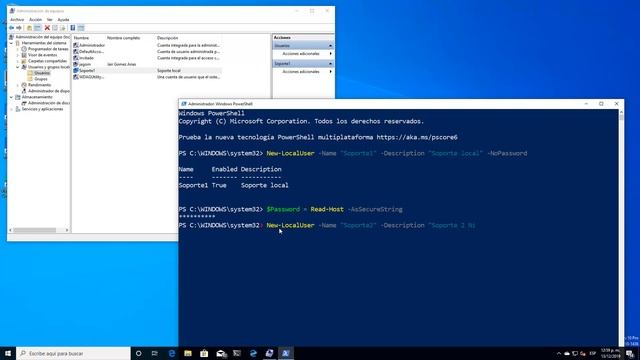Open the Archivo menu
Image resolution: width=640 pixels, height=360 pixels.
17,20
